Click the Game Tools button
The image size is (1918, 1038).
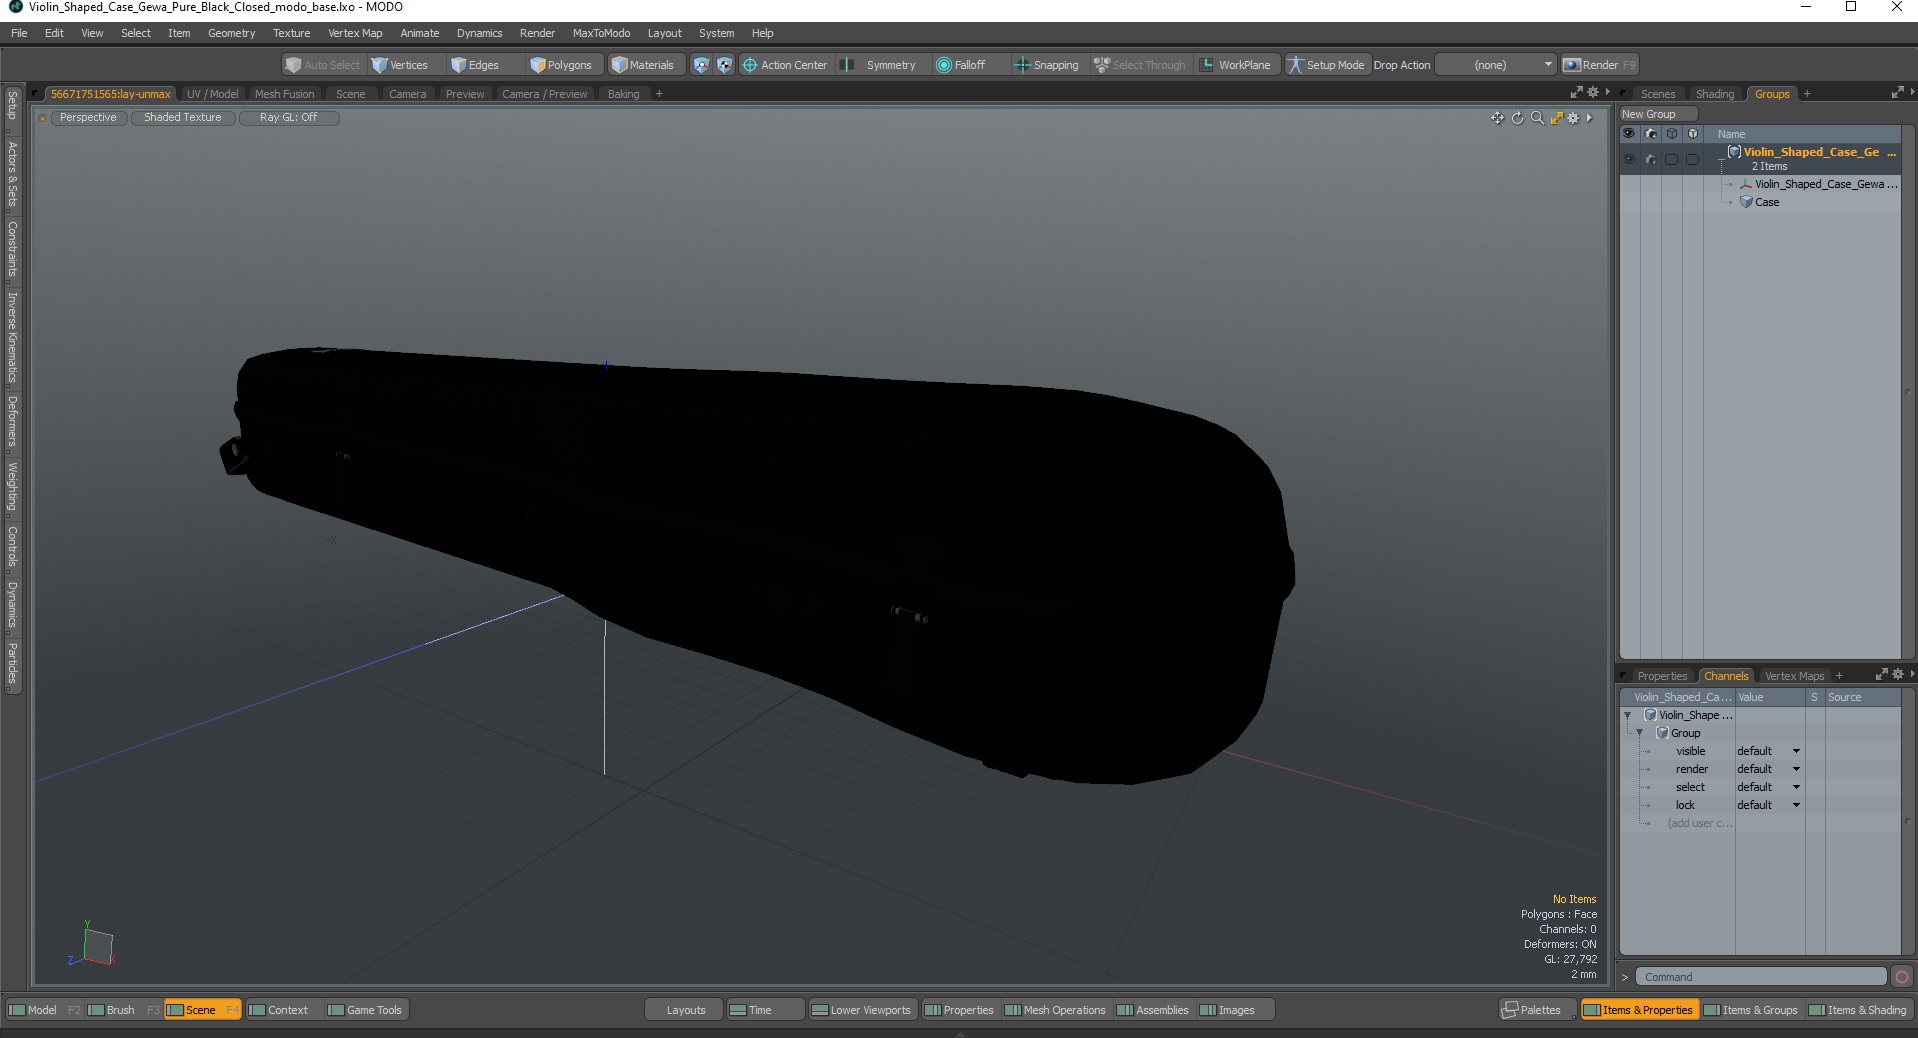click(365, 1010)
